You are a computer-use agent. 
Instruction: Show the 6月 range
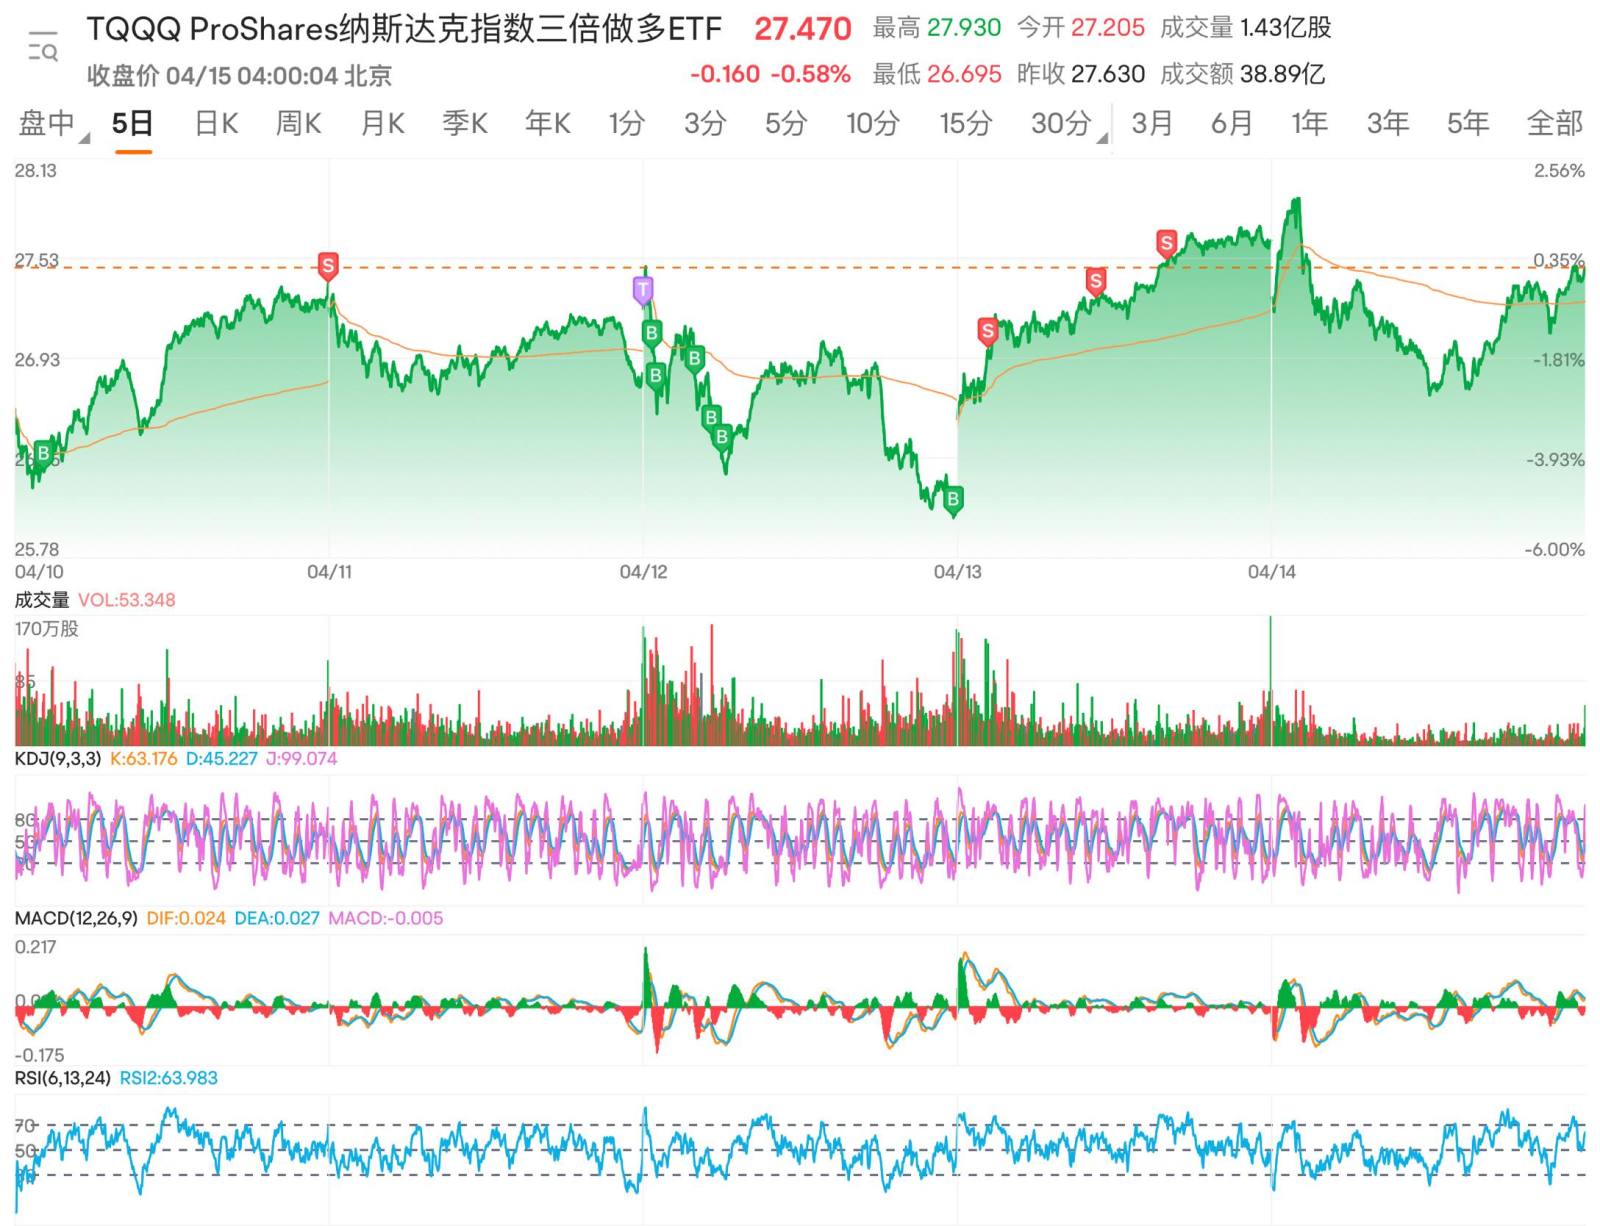(x=1232, y=123)
